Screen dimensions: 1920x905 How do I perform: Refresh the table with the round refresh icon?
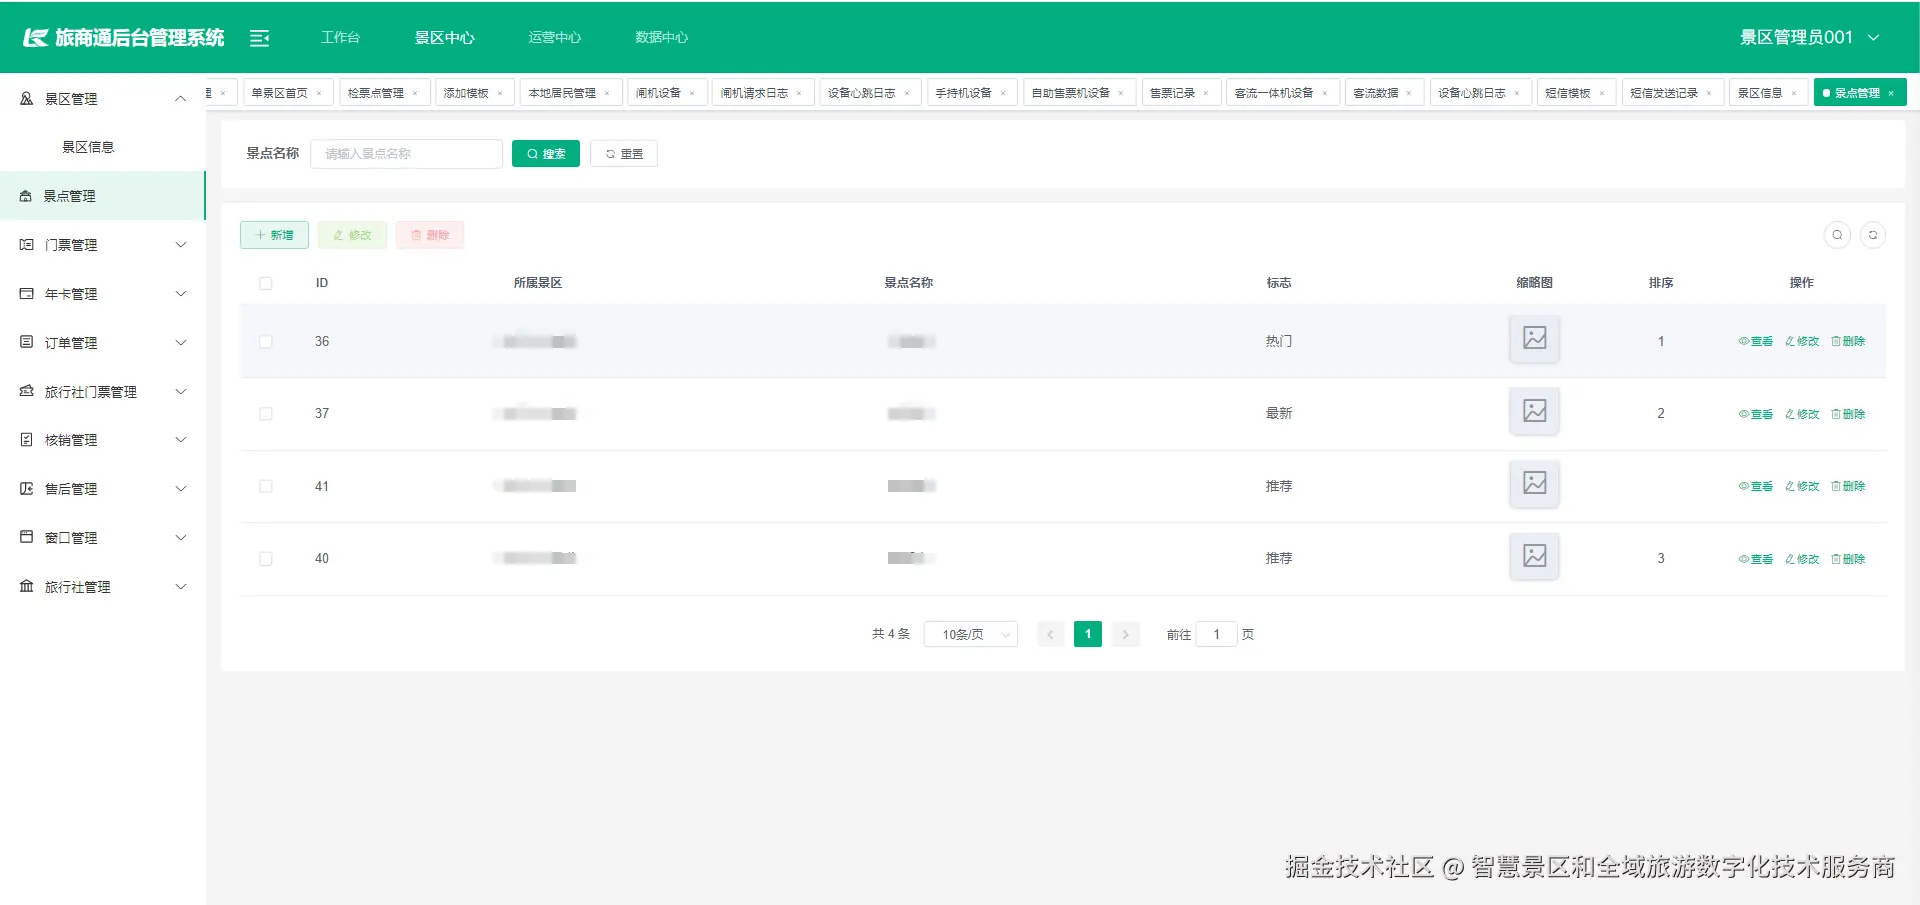tap(1873, 235)
